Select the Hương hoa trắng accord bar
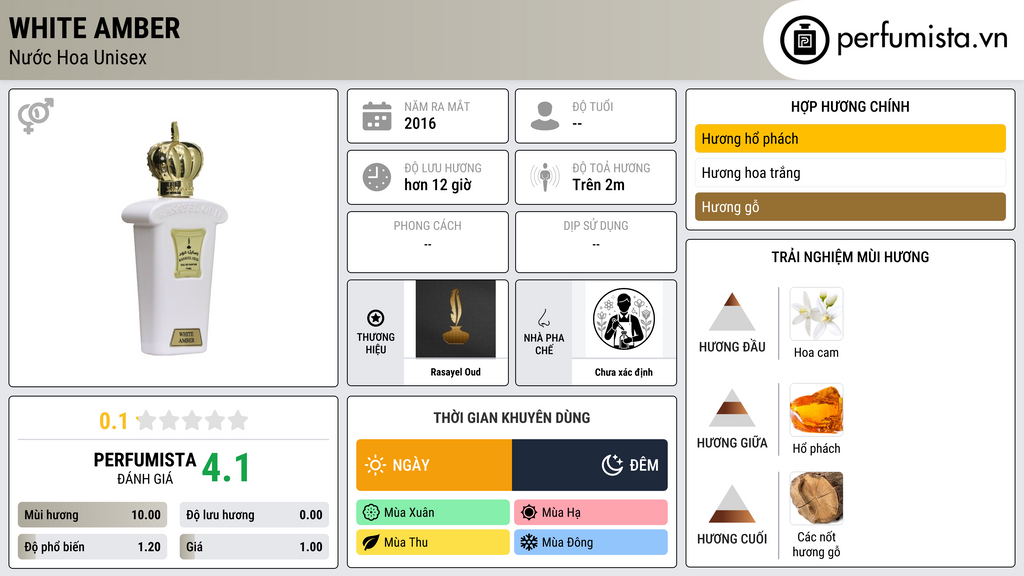 tap(850, 173)
